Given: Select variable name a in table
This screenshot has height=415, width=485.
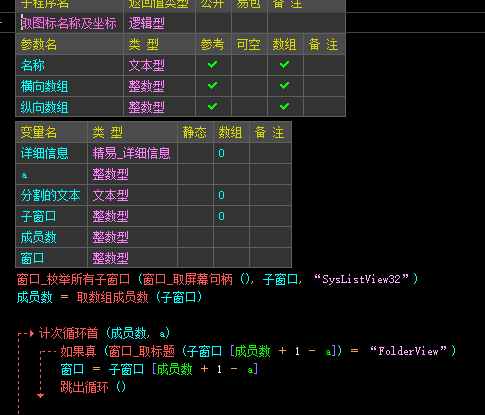Looking at the screenshot, I should pyautogui.click(x=24, y=175).
